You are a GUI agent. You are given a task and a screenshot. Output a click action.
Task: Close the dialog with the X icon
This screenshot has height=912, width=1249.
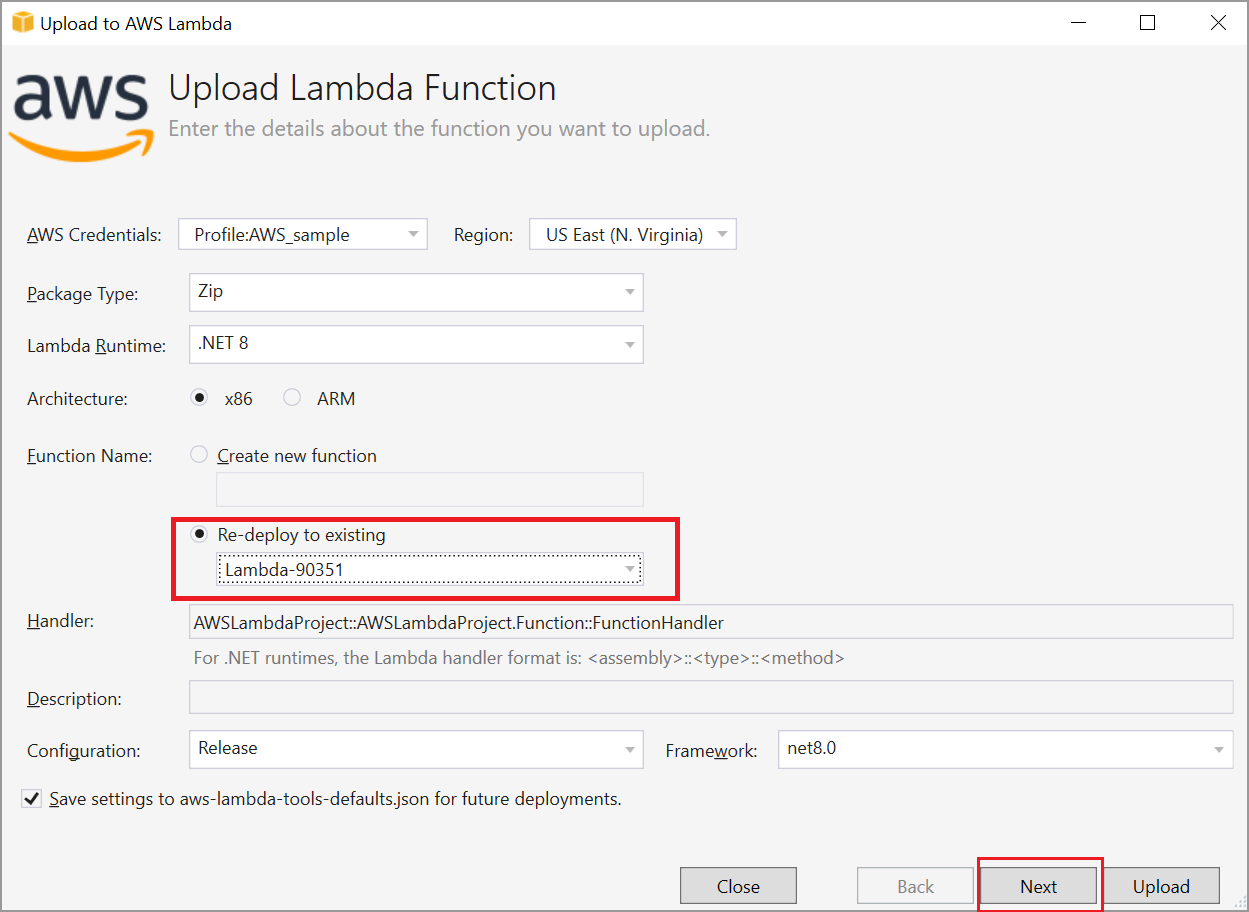tap(1217, 23)
